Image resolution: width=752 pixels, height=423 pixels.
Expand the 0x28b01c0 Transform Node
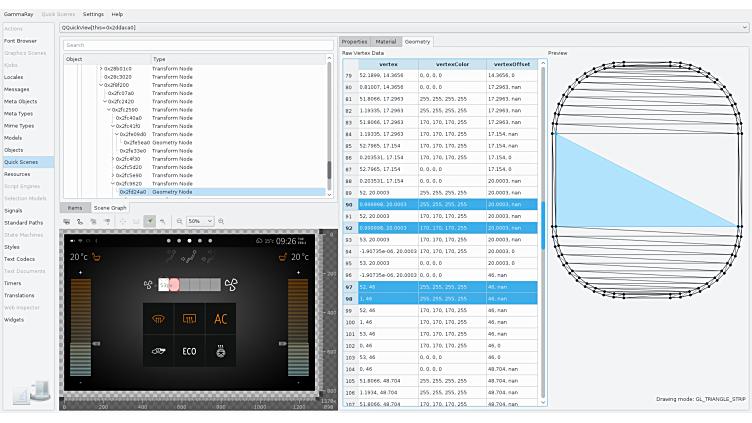tap(101, 68)
